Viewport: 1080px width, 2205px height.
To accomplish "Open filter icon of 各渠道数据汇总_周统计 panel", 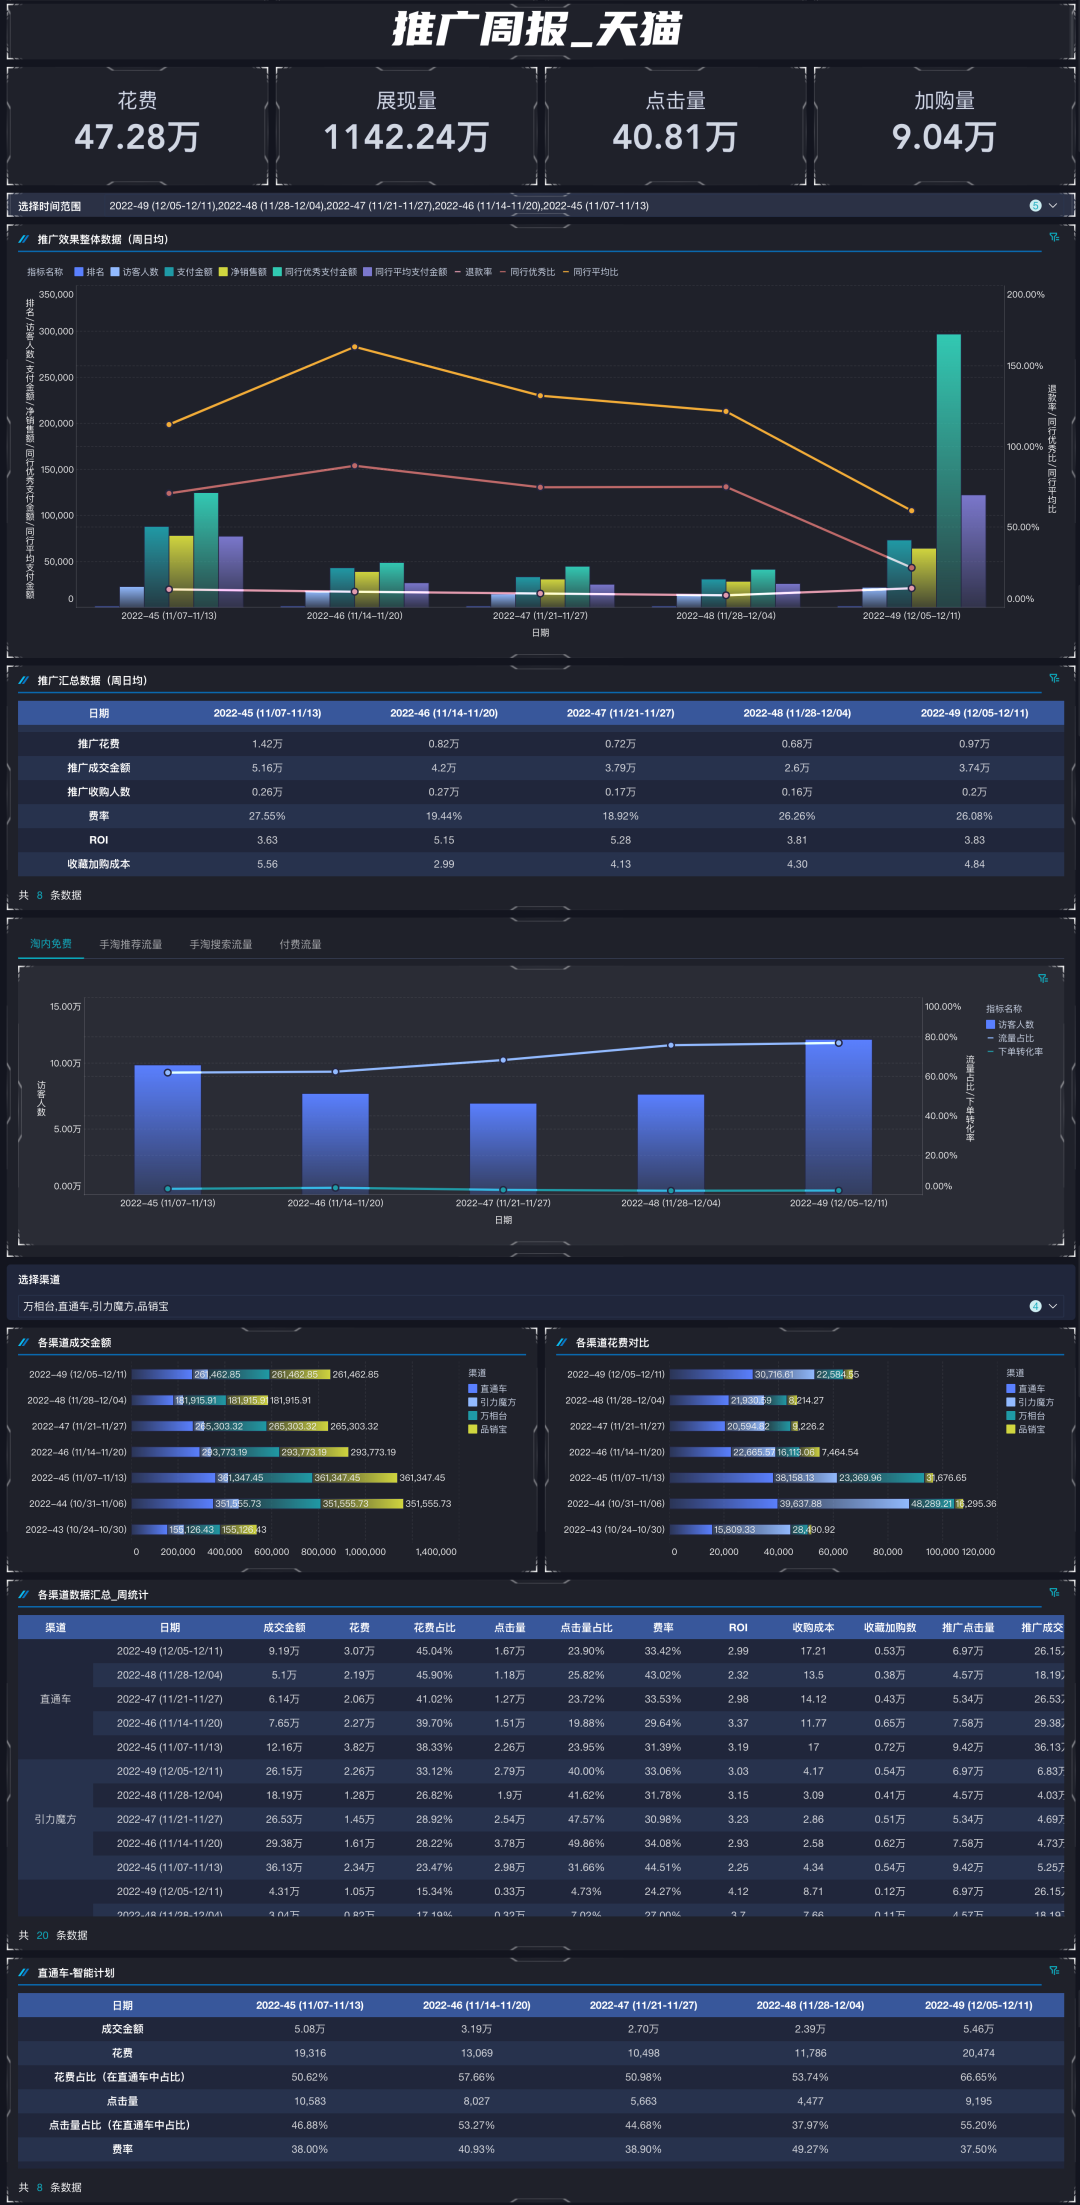I will click(x=1054, y=1592).
